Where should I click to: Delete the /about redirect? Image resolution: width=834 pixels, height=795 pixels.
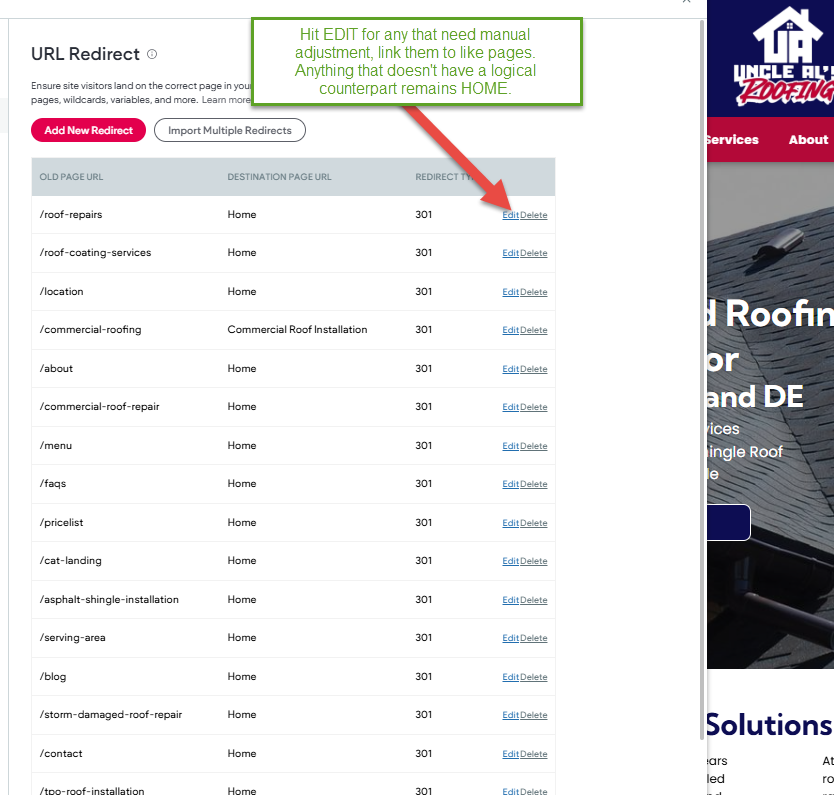534,369
